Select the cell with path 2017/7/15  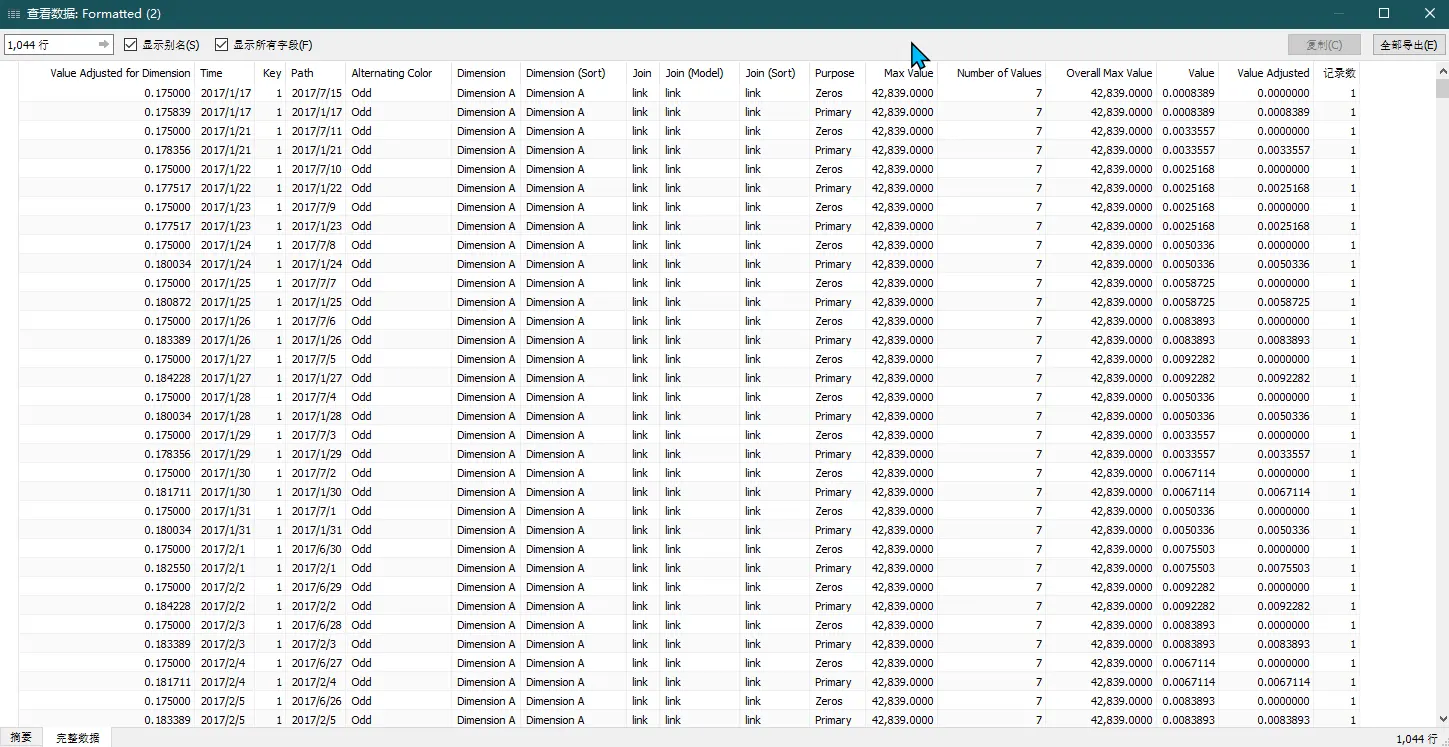click(316, 93)
